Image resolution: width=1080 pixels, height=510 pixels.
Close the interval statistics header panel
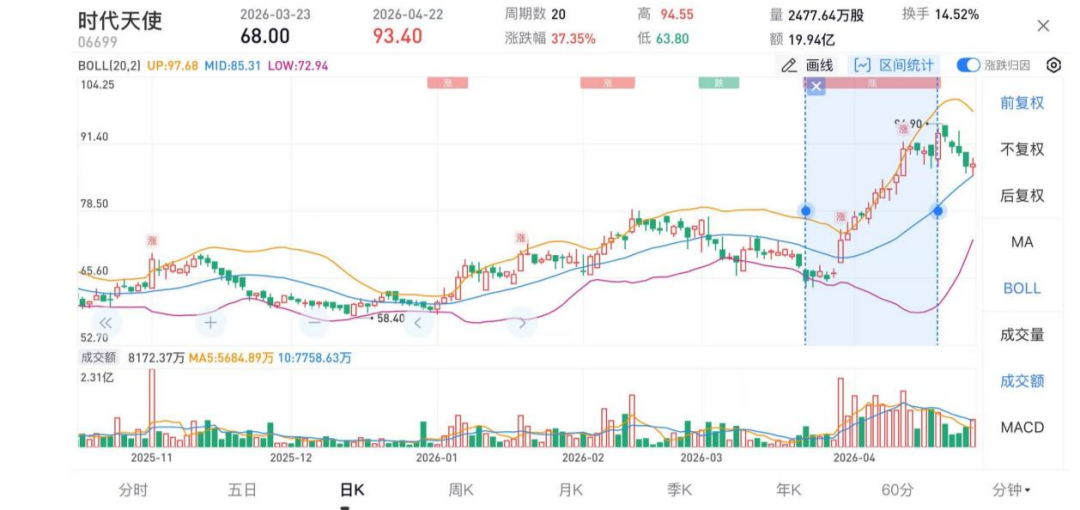click(x=1043, y=26)
